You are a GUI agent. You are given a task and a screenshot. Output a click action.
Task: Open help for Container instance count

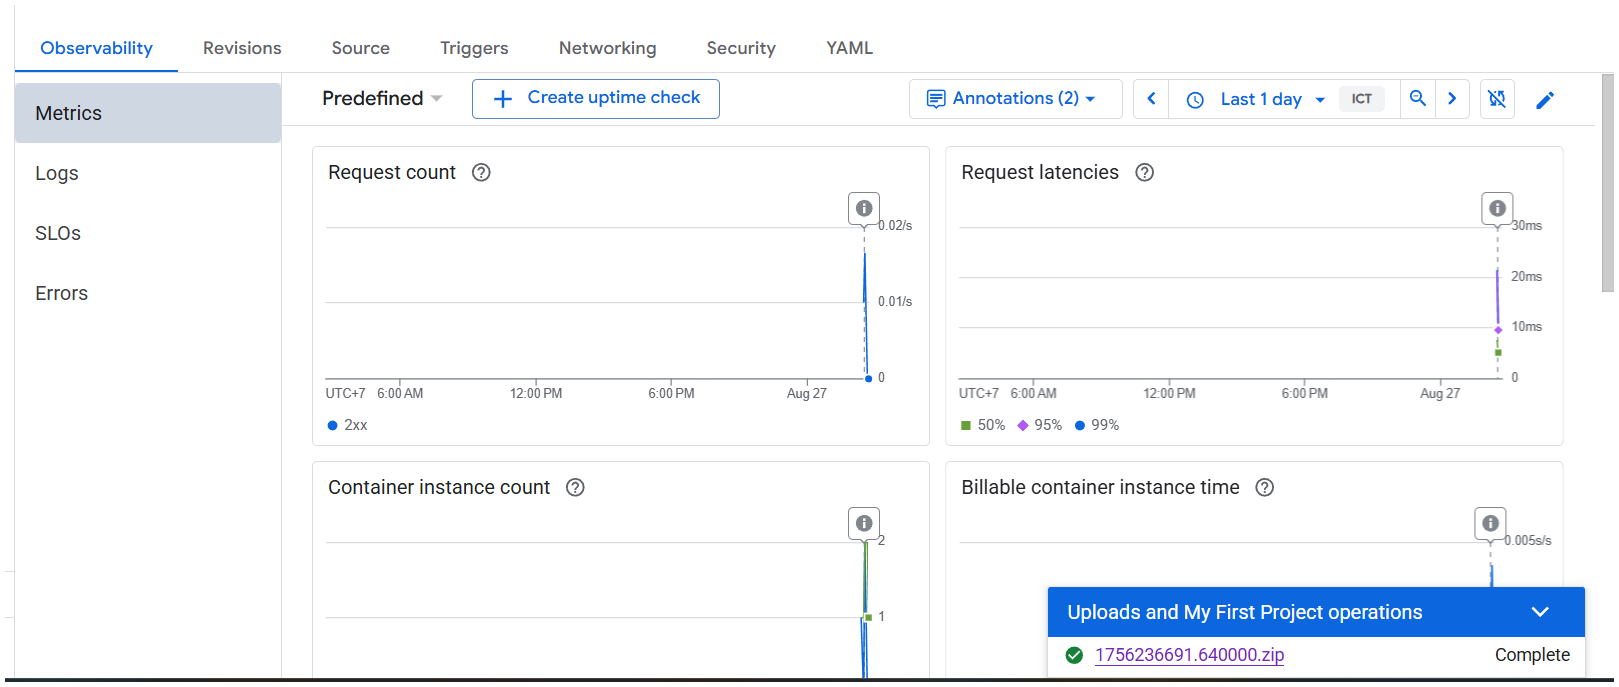pyautogui.click(x=575, y=487)
